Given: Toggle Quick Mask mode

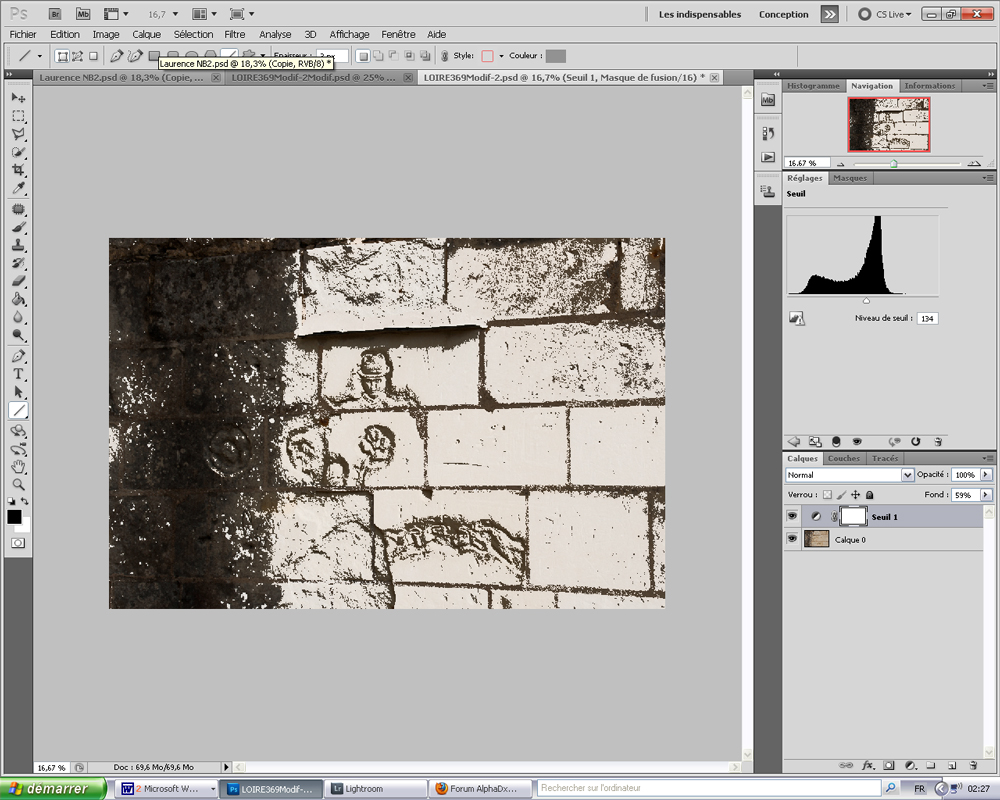Looking at the screenshot, I should [x=18, y=543].
